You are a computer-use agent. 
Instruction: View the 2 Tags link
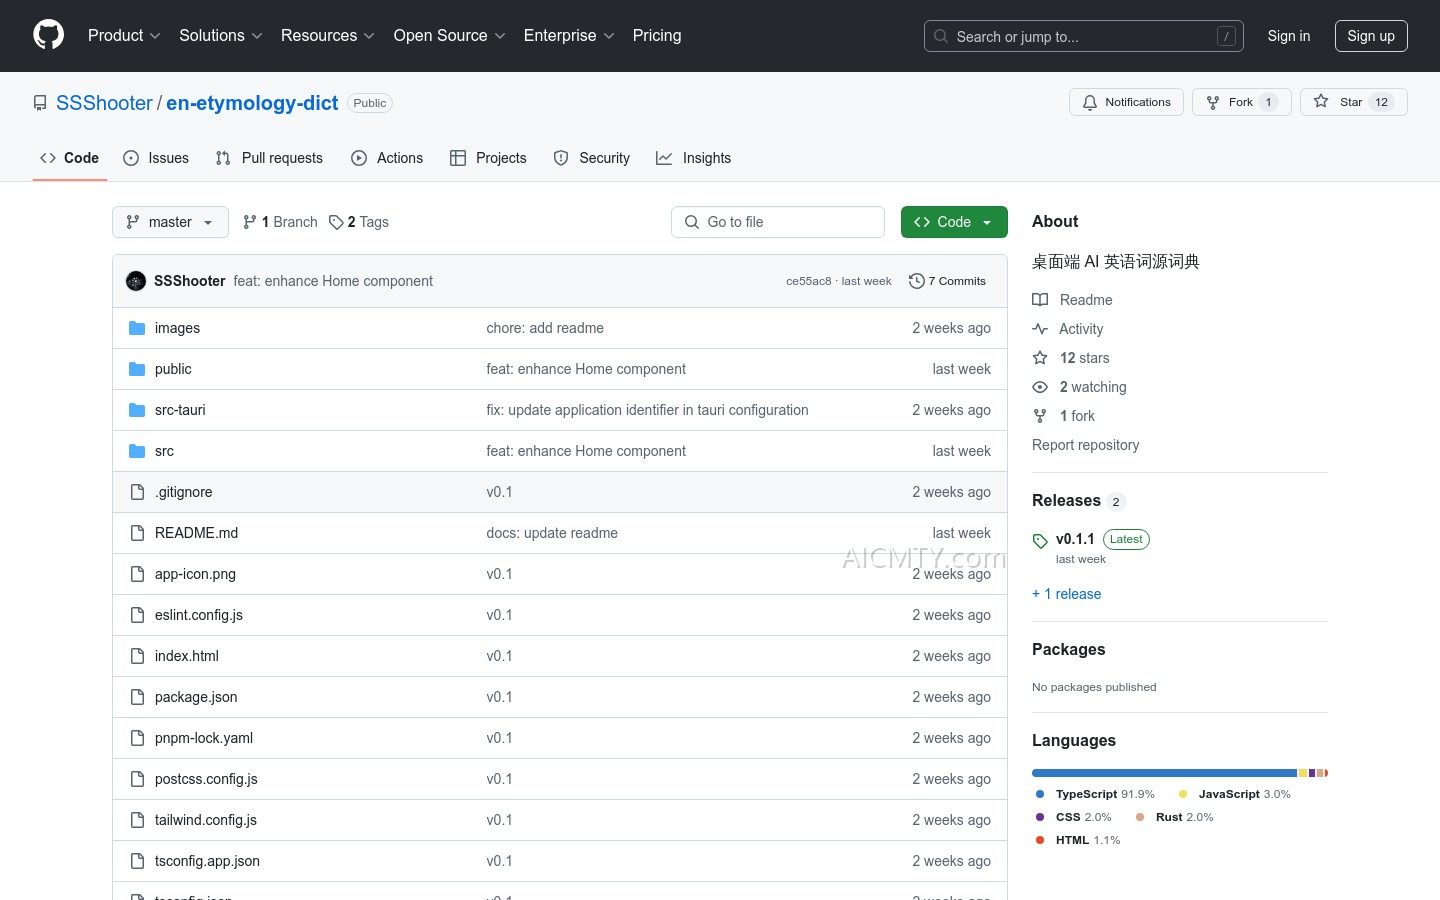(x=359, y=222)
